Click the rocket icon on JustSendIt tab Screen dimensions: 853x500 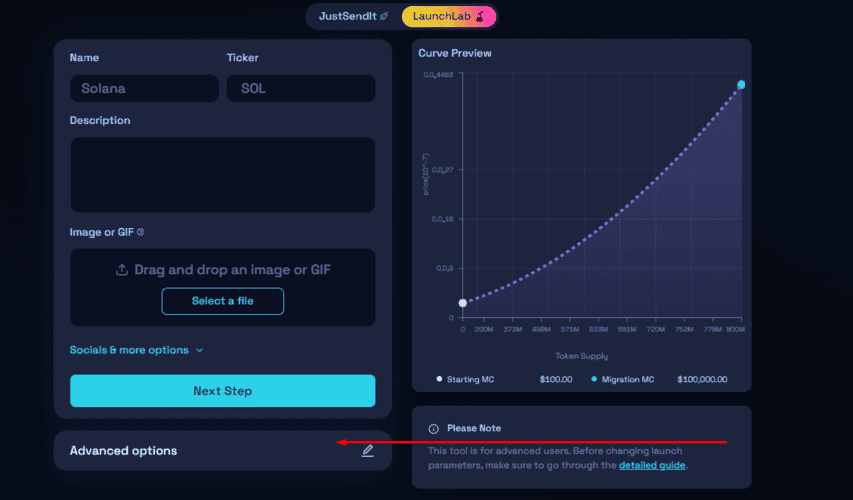(x=384, y=16)
